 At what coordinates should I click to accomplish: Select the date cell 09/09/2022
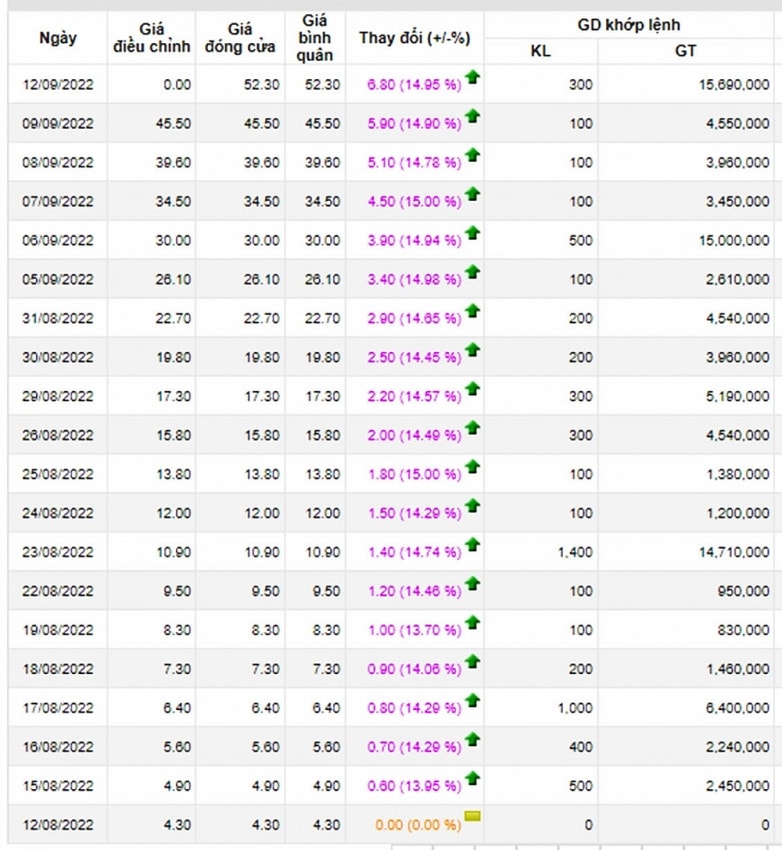58,124
